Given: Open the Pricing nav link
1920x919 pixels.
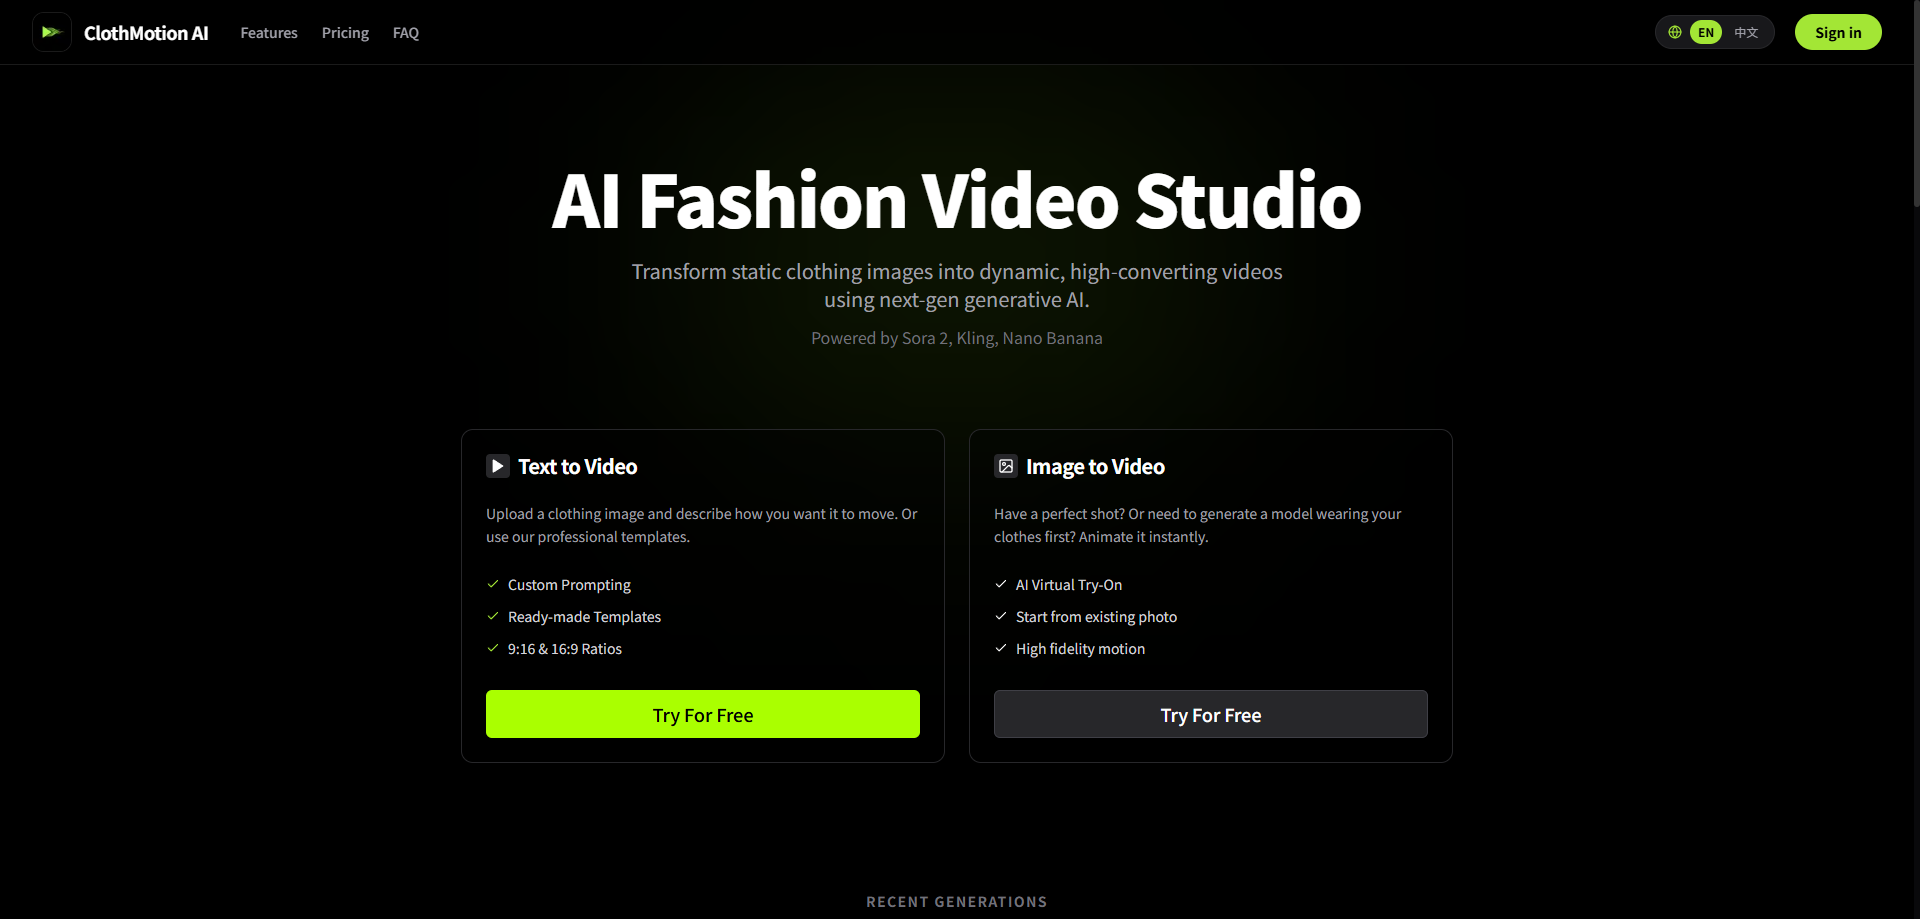Looking at the screenshot, I should [345, 33].
